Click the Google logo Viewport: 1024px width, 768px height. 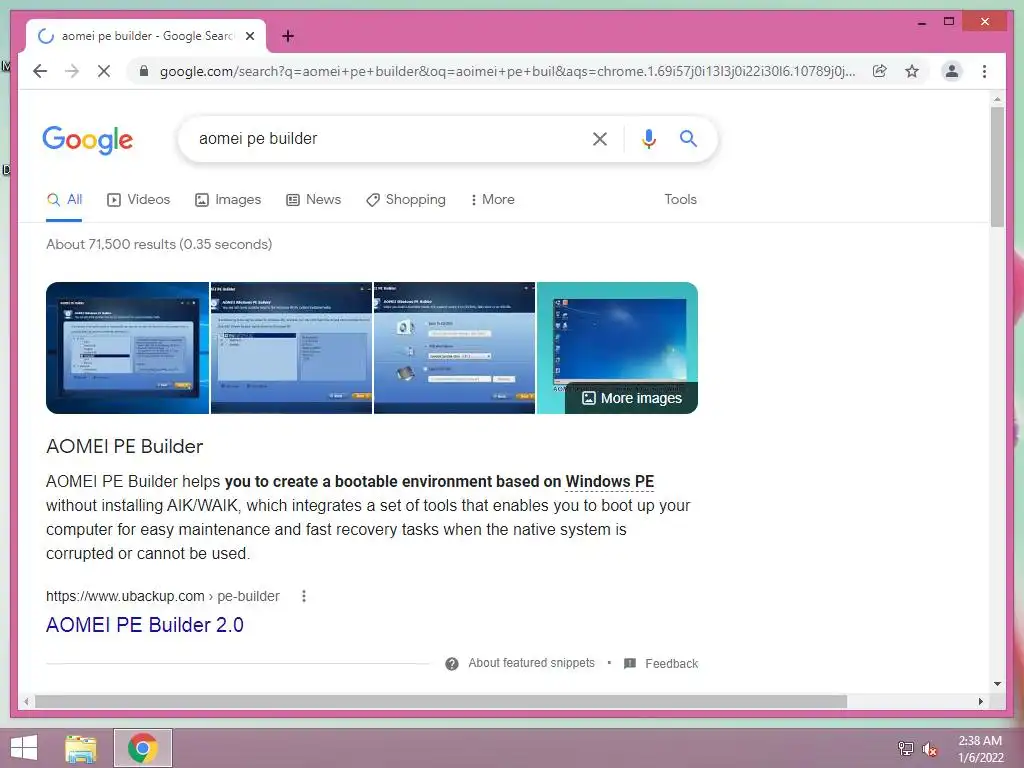click(88, 140)
